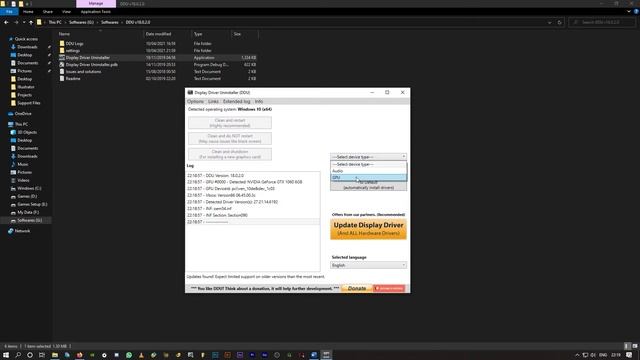Open Application Tools ribbon tab
Image resolution: width=640 pixels, height=360 pixels.
(x=96, y=12)
